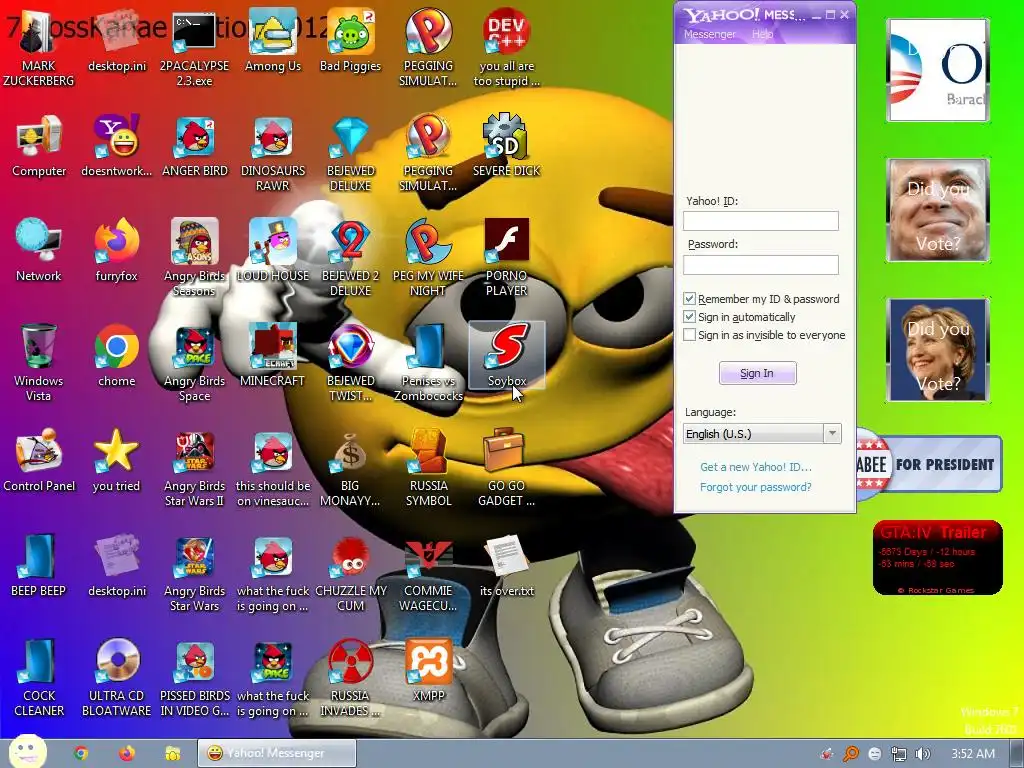Open the DINOSAURS RAWR shortcut
This screenshot has height=768, width=1024.
pos(272,152)
